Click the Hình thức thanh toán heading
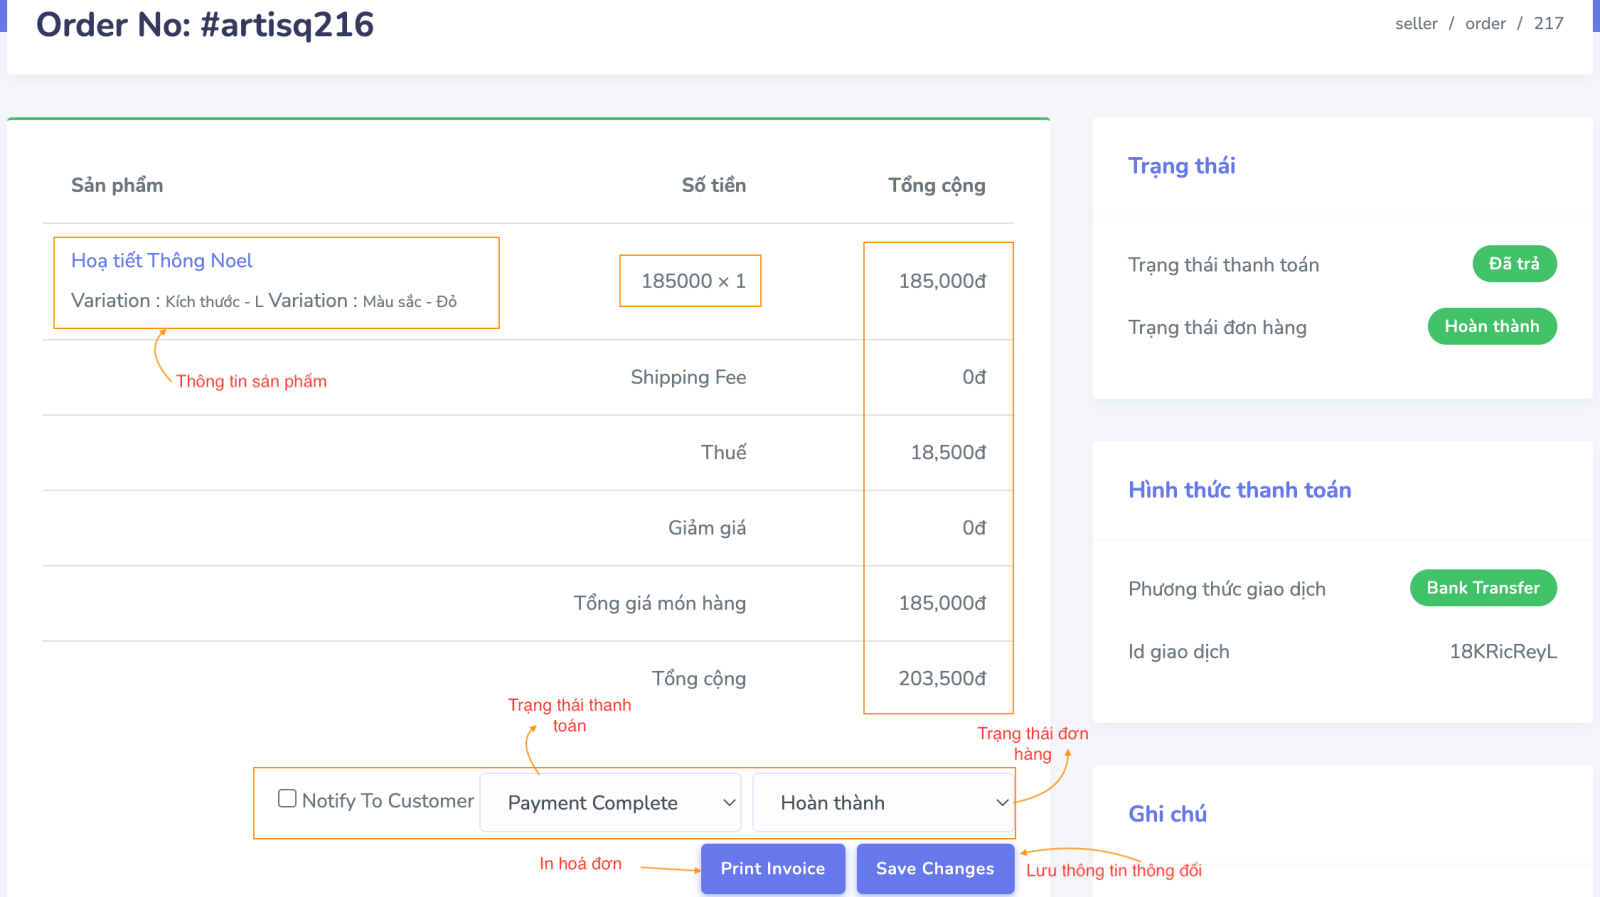The image size is (1600, 897). tap(1239, 490)
